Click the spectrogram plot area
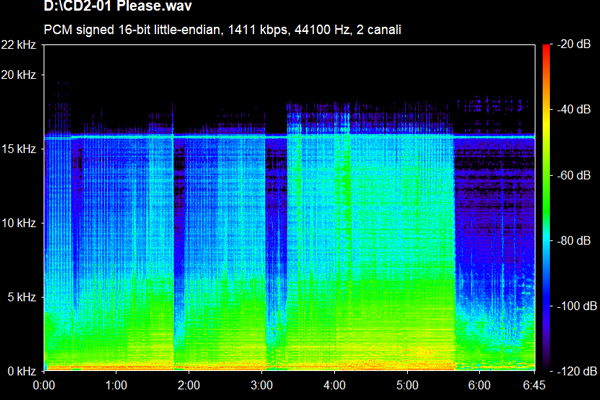This screenshot has width=600, height=400. tap(289, 208)
